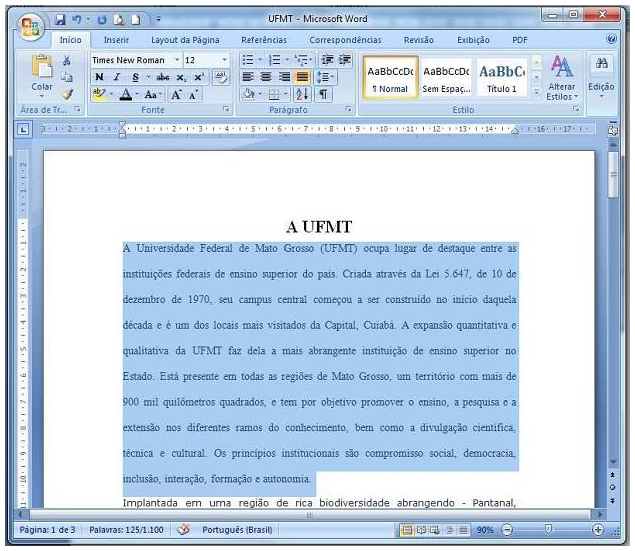Viewport: 635px width, 551px height.
Task: Undo the last action
Action: (x=77, y=19)
